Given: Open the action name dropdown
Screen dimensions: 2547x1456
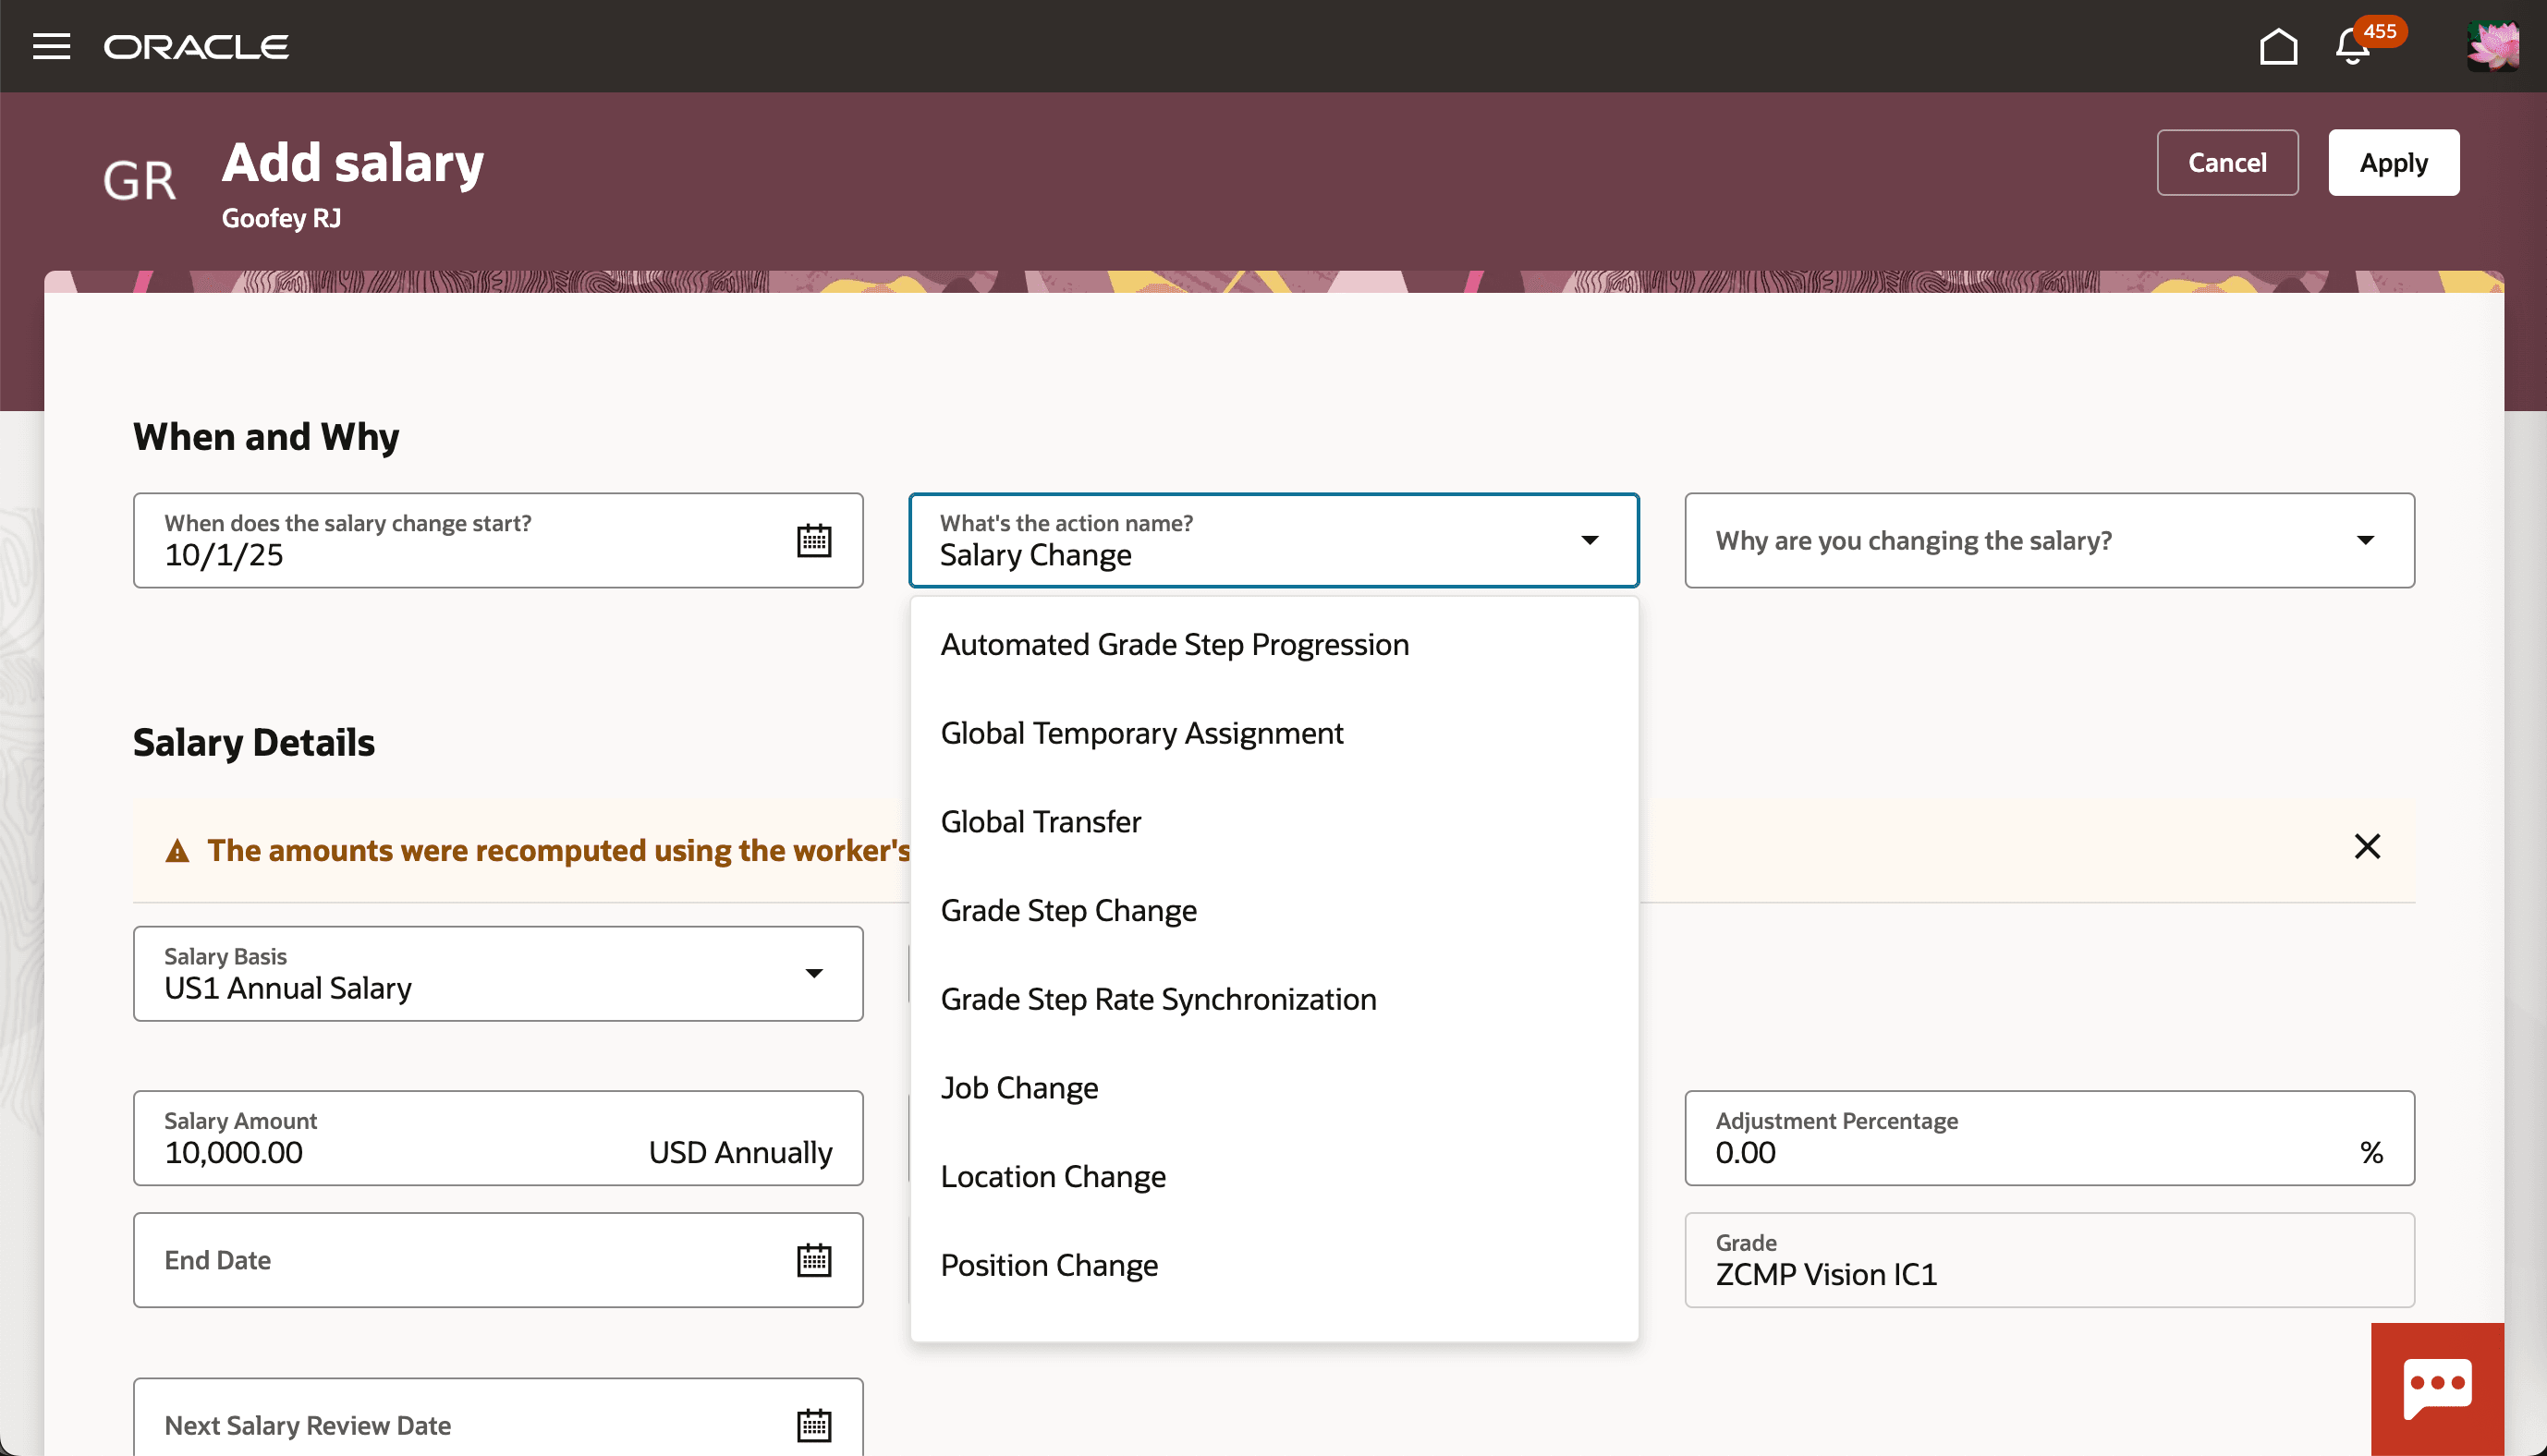Looking at the screenshot, I should (x=1589, y=540).
